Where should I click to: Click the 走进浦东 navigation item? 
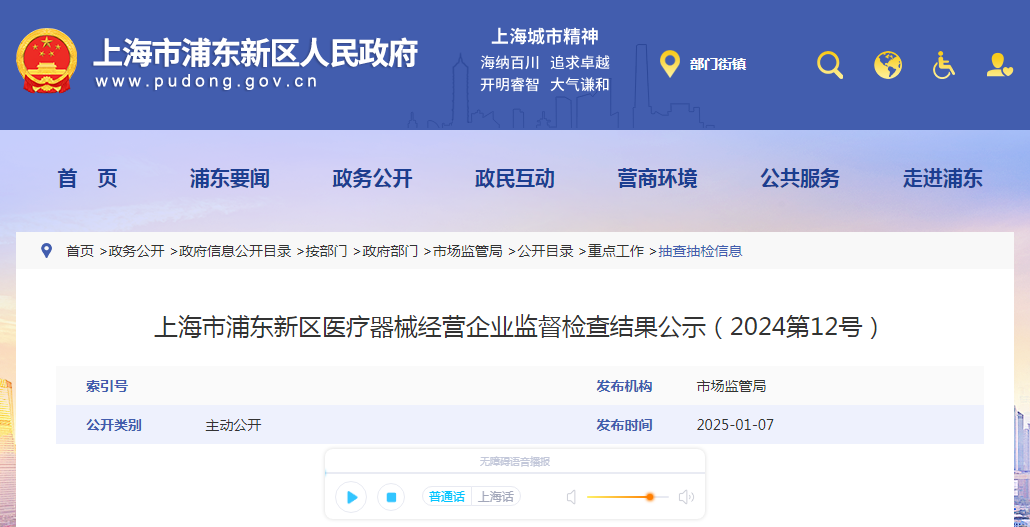[942, 179]
